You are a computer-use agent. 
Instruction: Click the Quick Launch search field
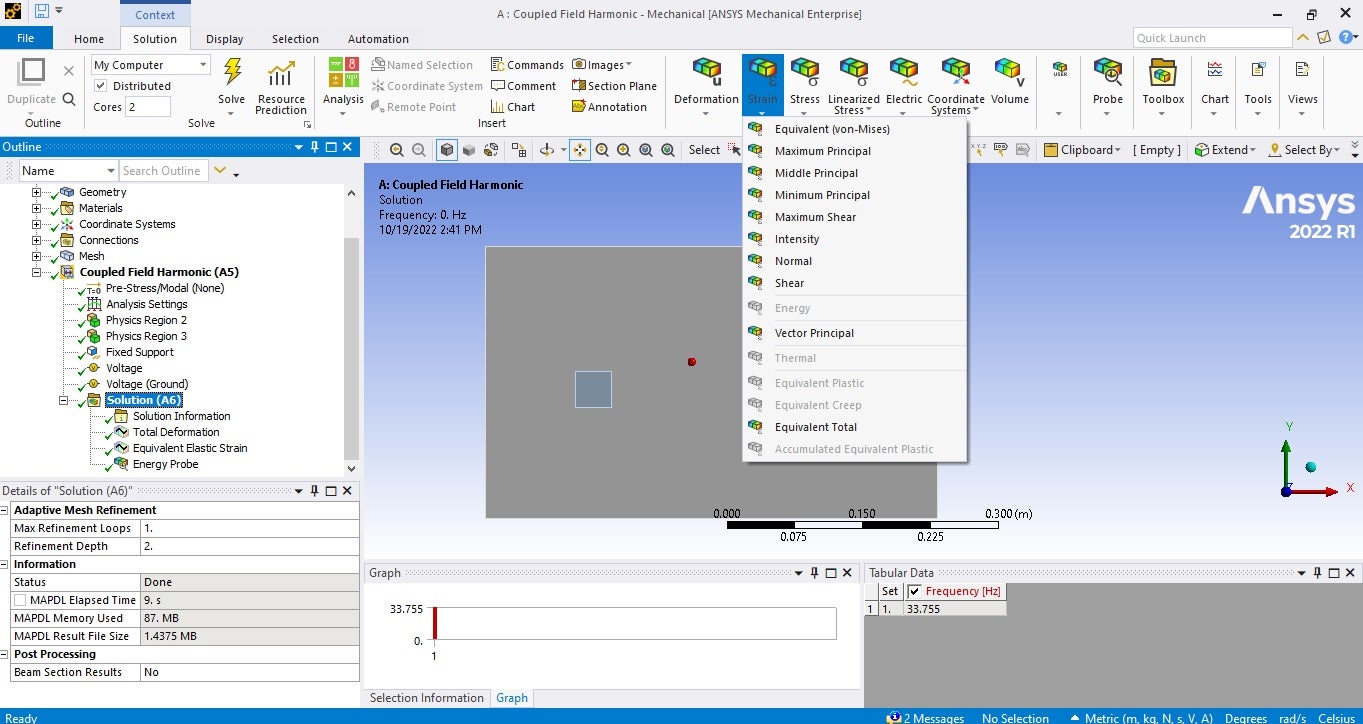tap(1211, 38)
